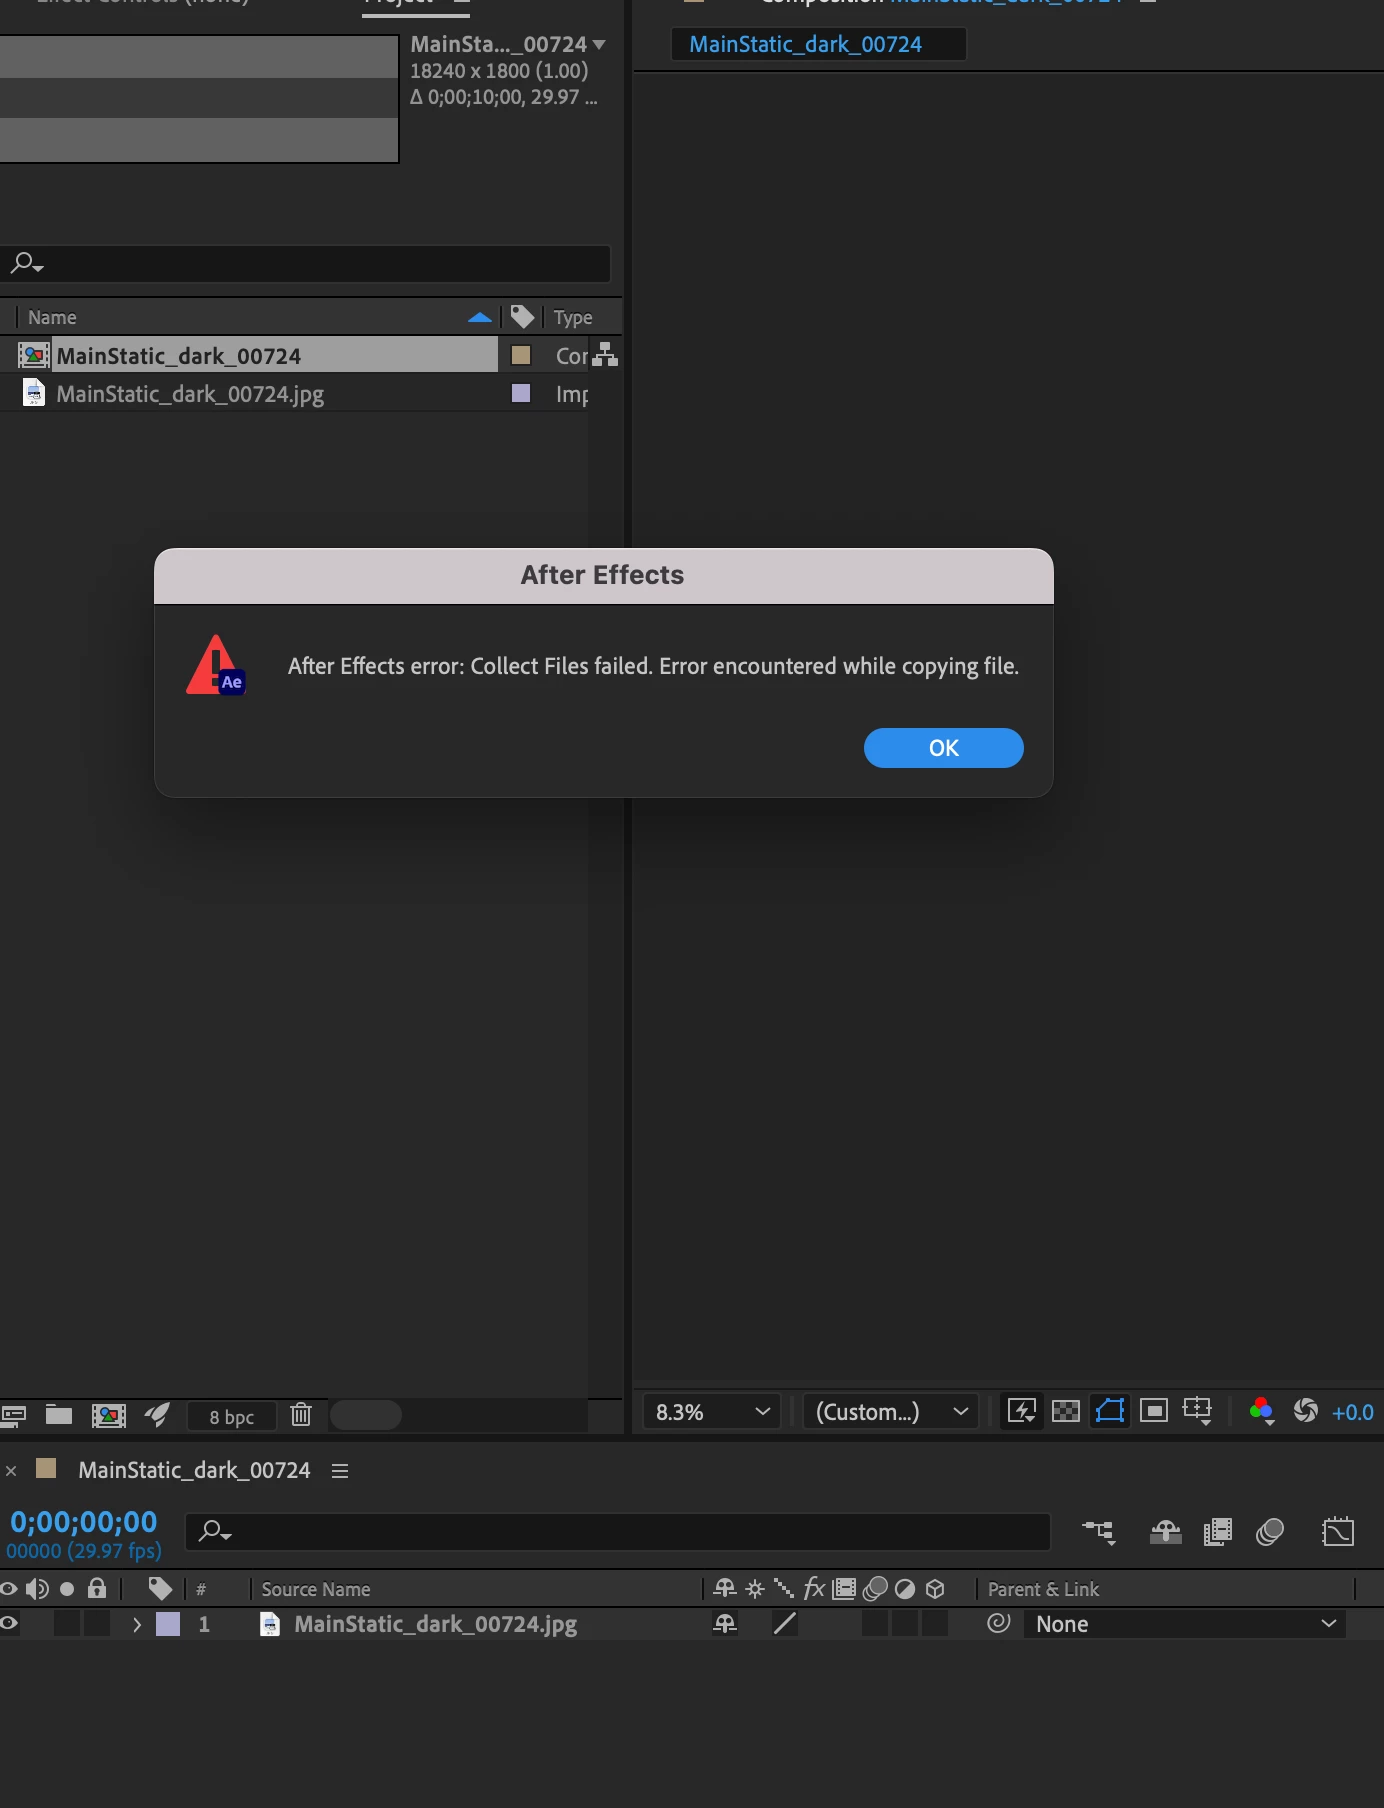Click Label tag column header in timeline
The width and height of the screenshot is (1384, 1808).
tap(160, 1588)
